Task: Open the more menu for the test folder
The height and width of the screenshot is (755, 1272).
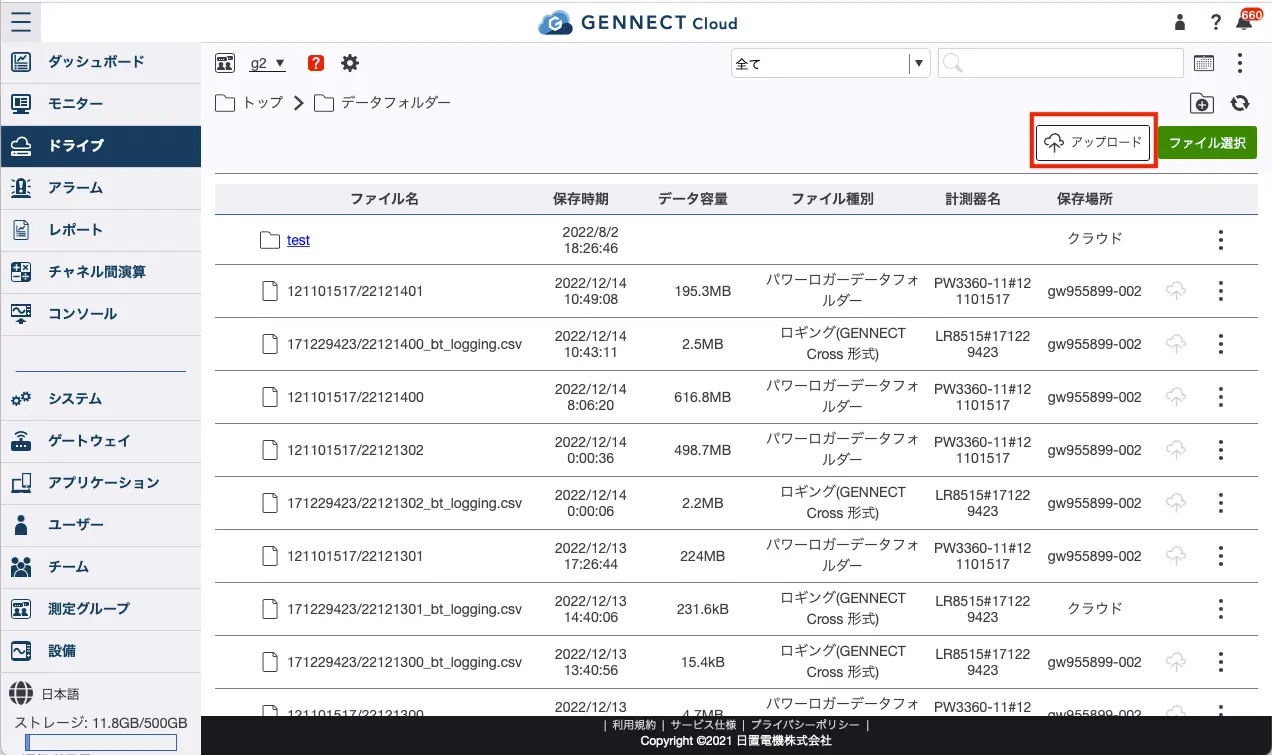Action: coord(1220,240)
